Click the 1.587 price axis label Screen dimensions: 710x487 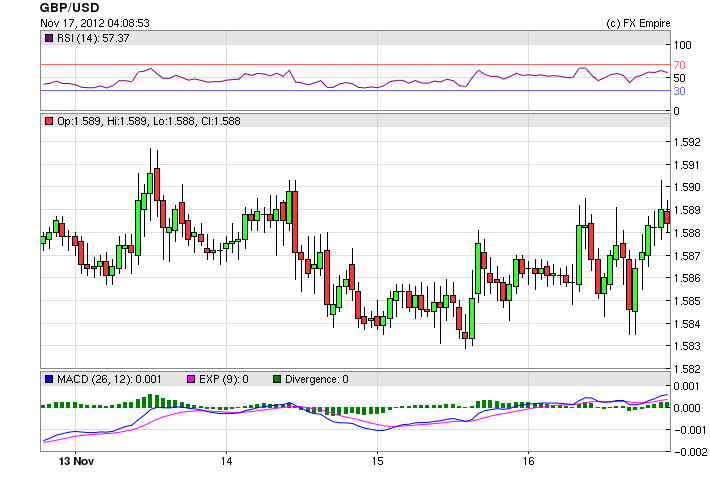(x=687, y=256)
